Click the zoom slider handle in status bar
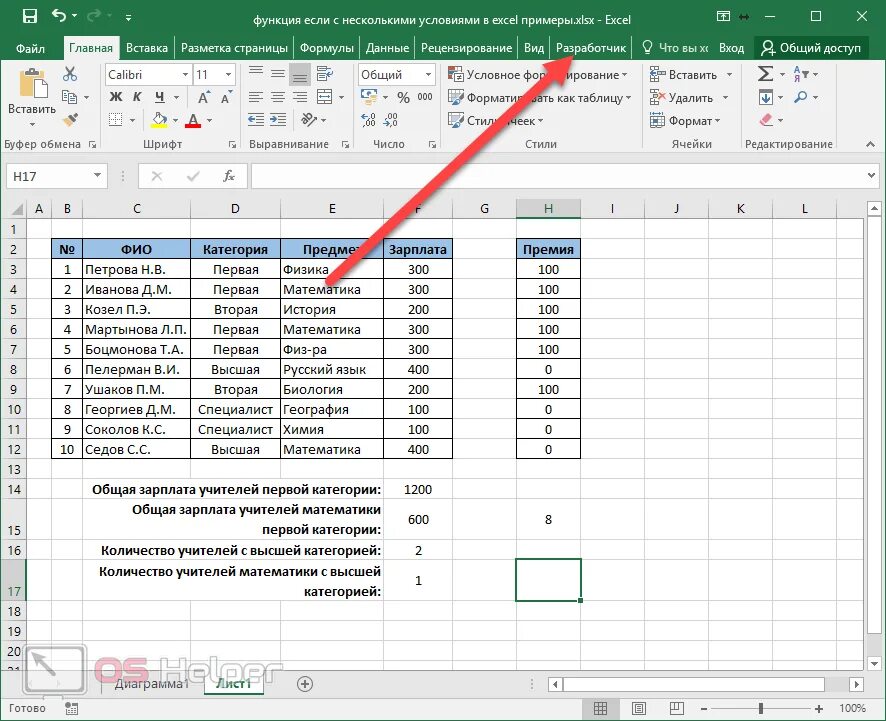 pos(761,708)
